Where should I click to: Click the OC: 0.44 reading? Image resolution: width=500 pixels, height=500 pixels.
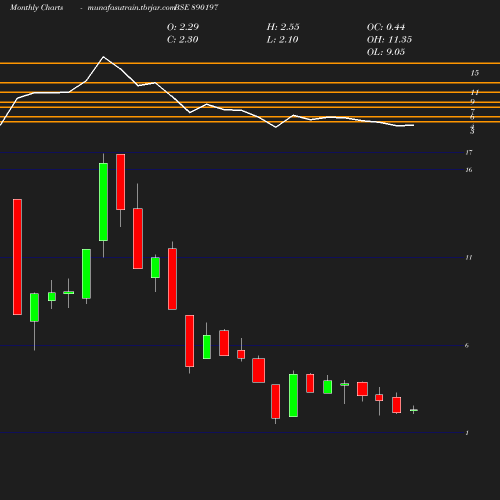[386, 27]
